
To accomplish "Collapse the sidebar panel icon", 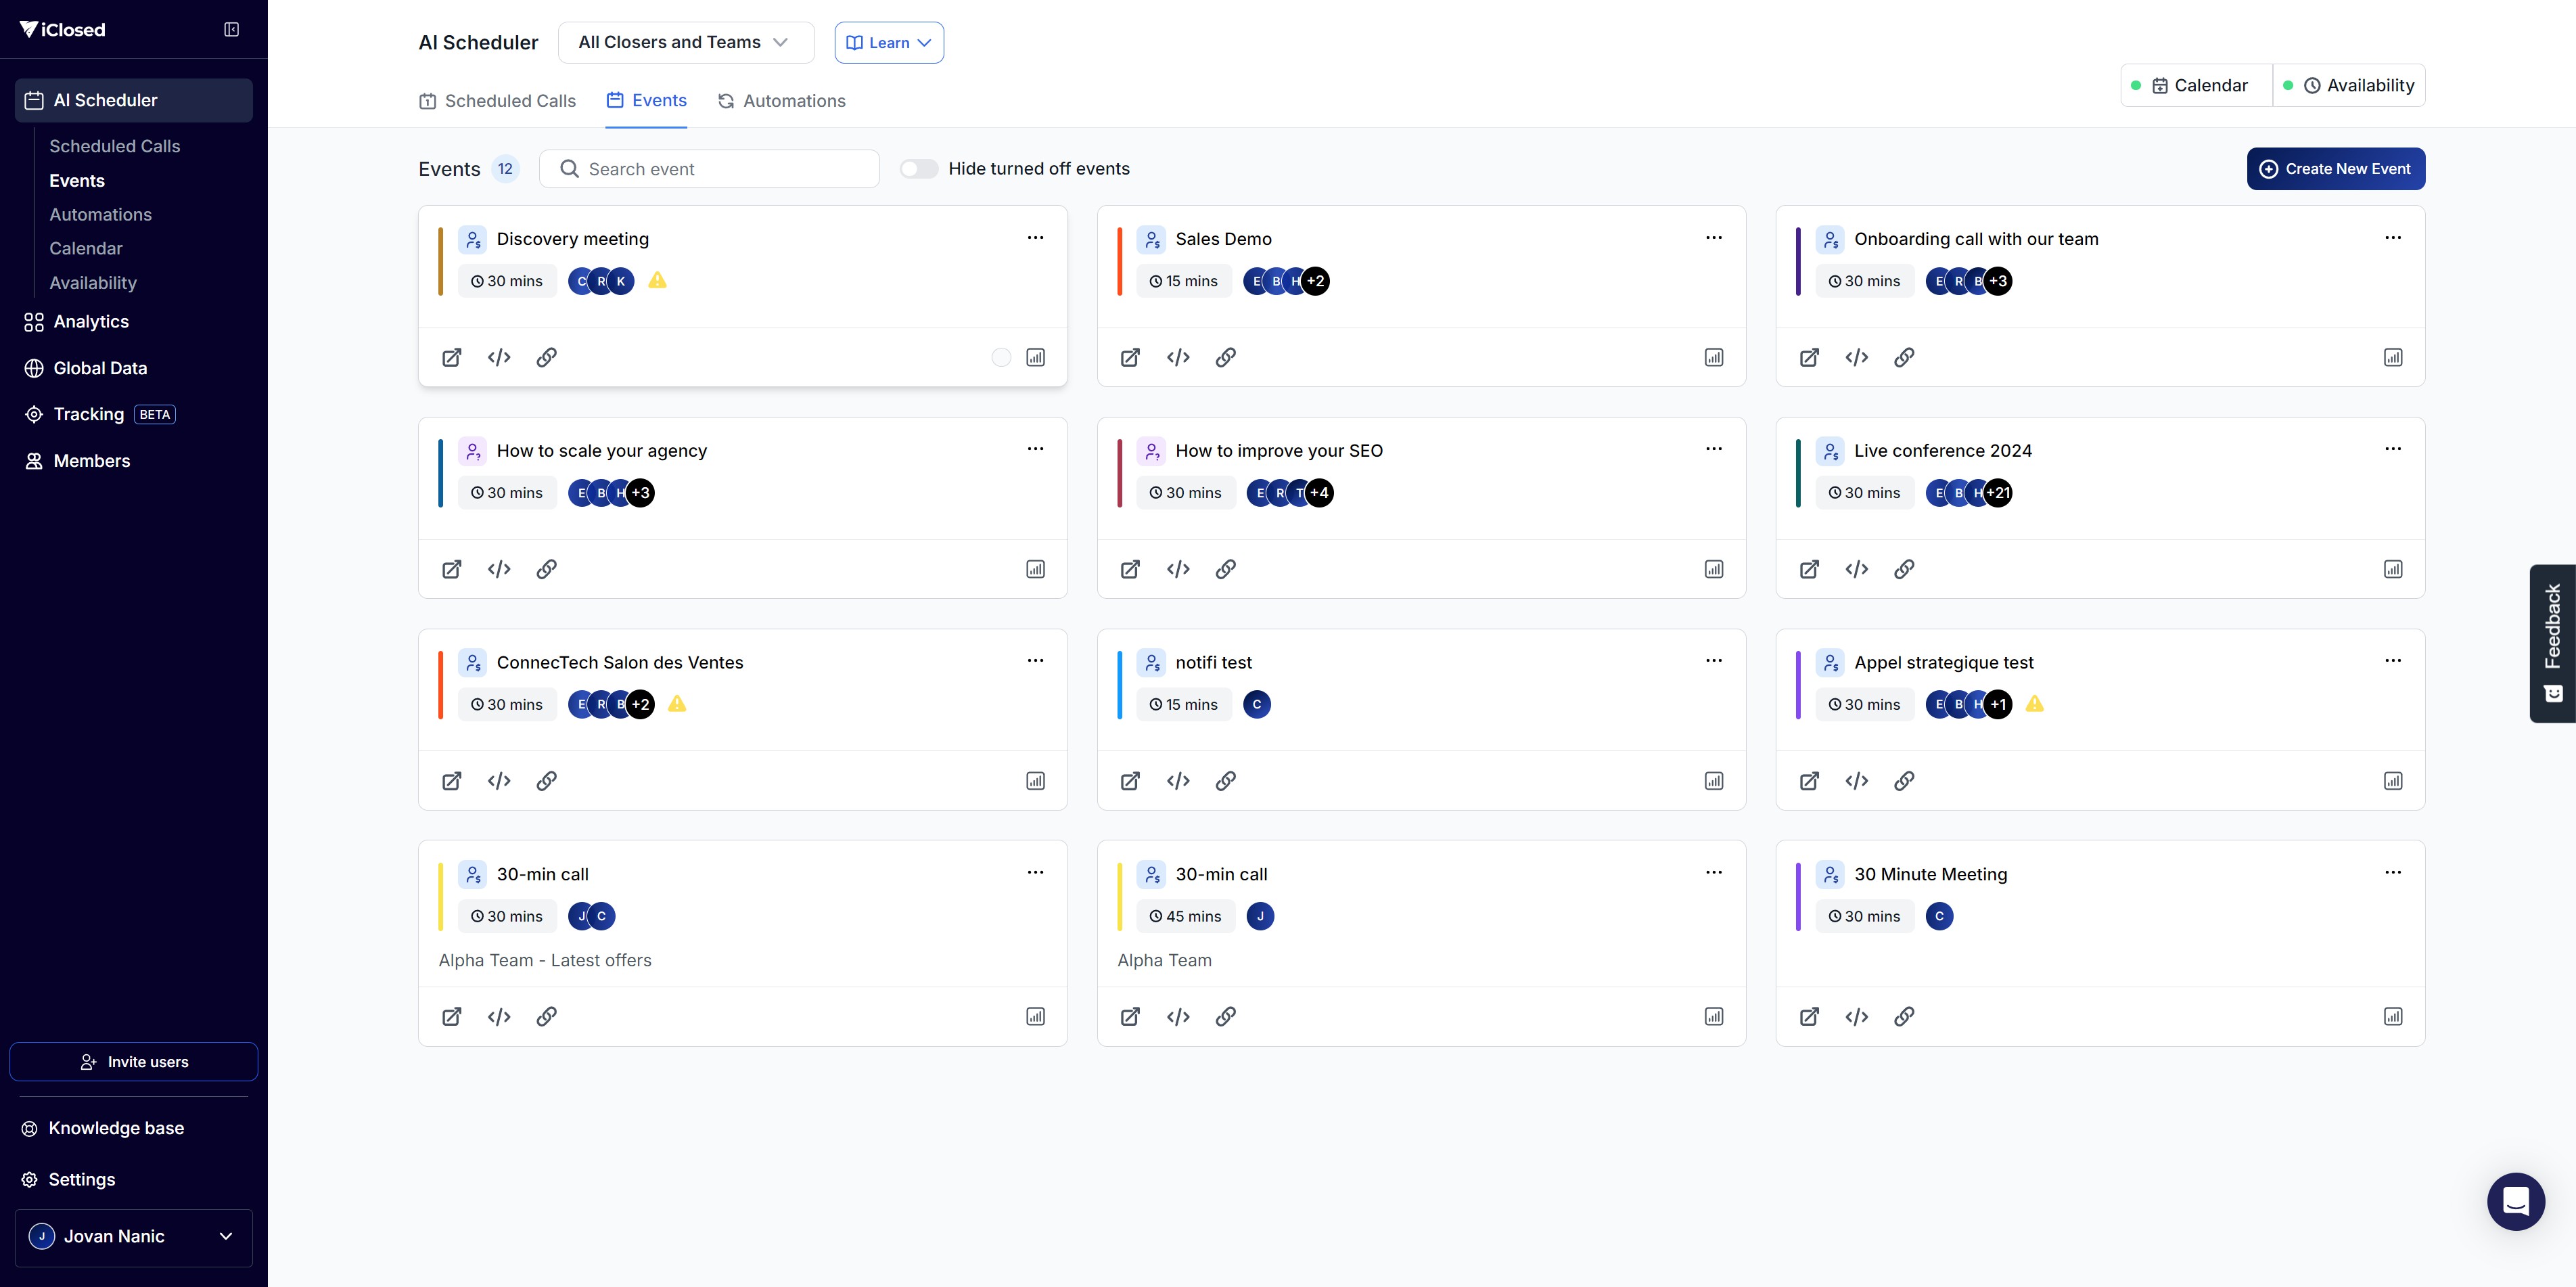I will 231,29.
